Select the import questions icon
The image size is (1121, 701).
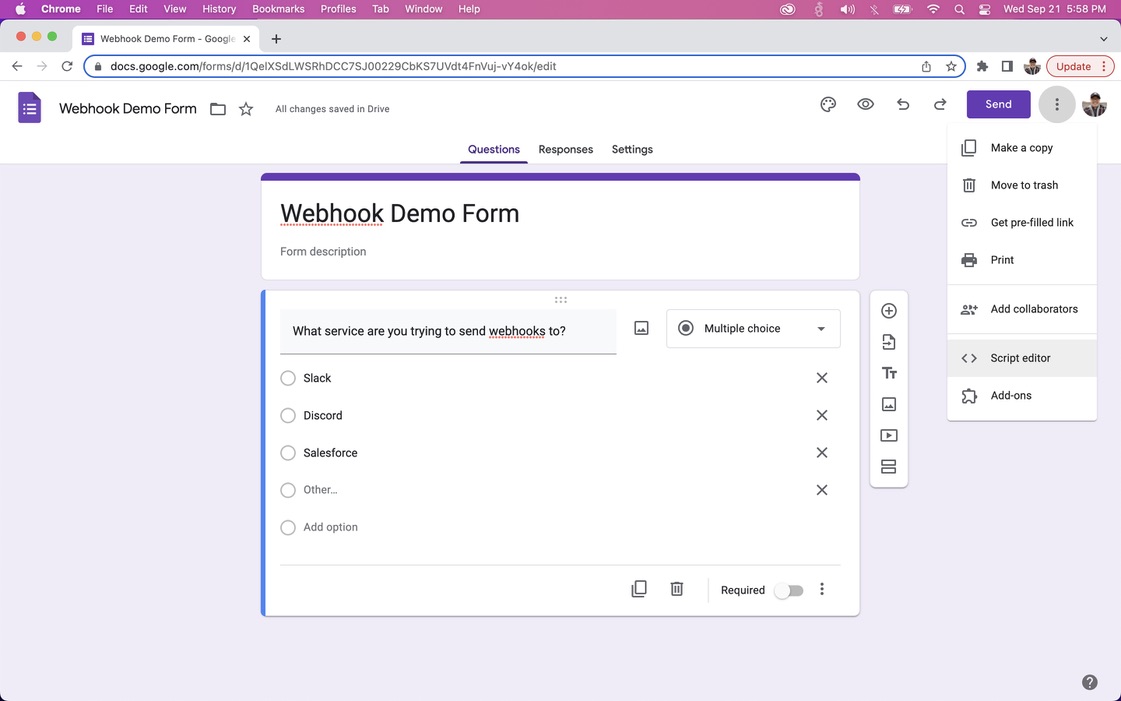click(x=888, y=341)
